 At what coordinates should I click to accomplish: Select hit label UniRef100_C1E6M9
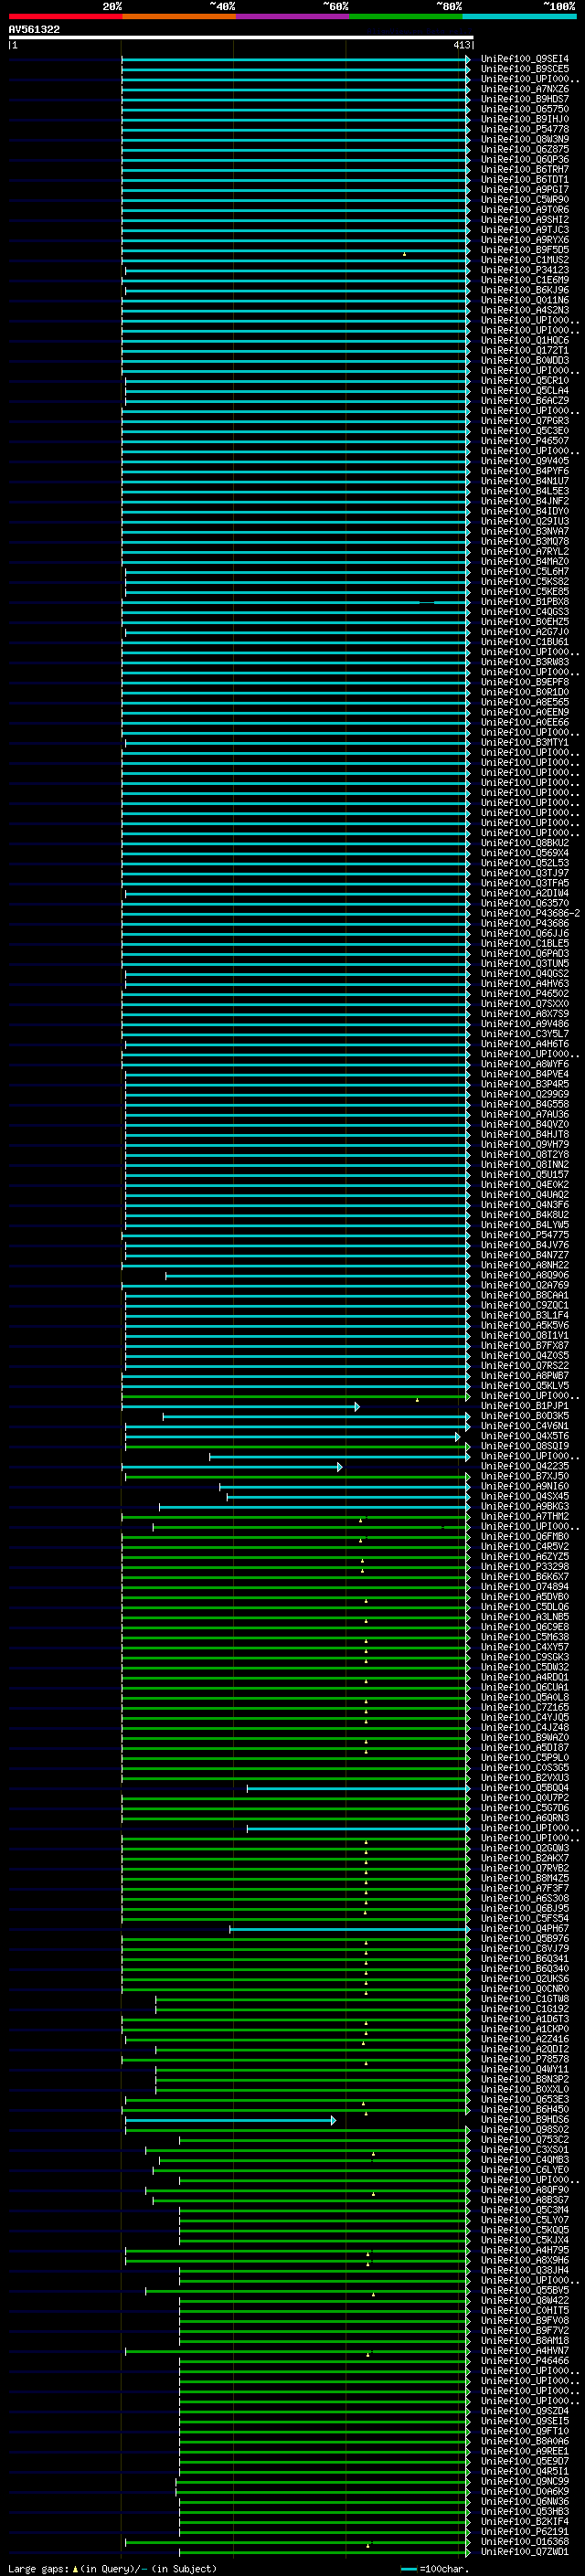coord(525,280)
